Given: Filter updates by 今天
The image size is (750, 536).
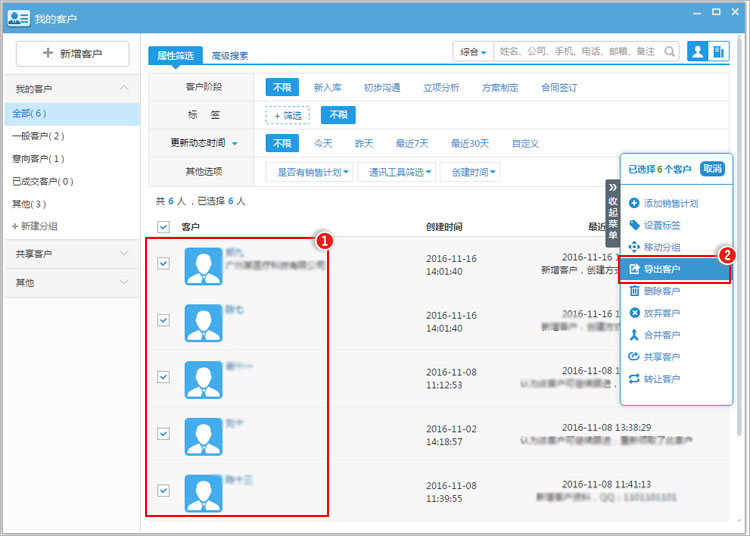Looking at the screenshot, I should click(x=323, y=143).
